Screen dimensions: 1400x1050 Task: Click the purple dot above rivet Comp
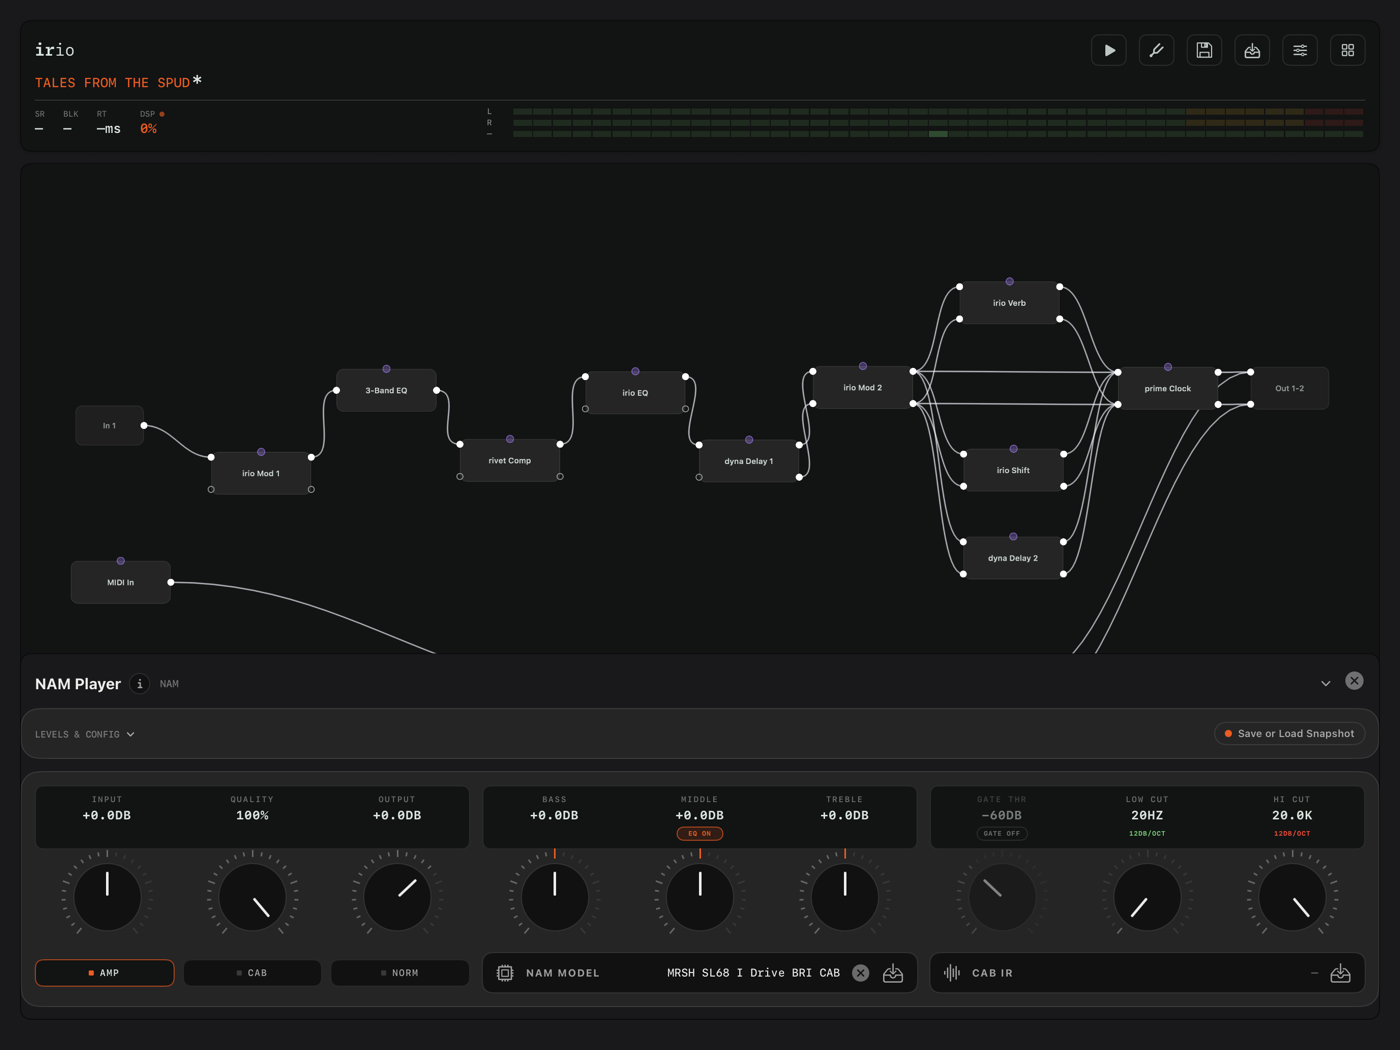510,439
